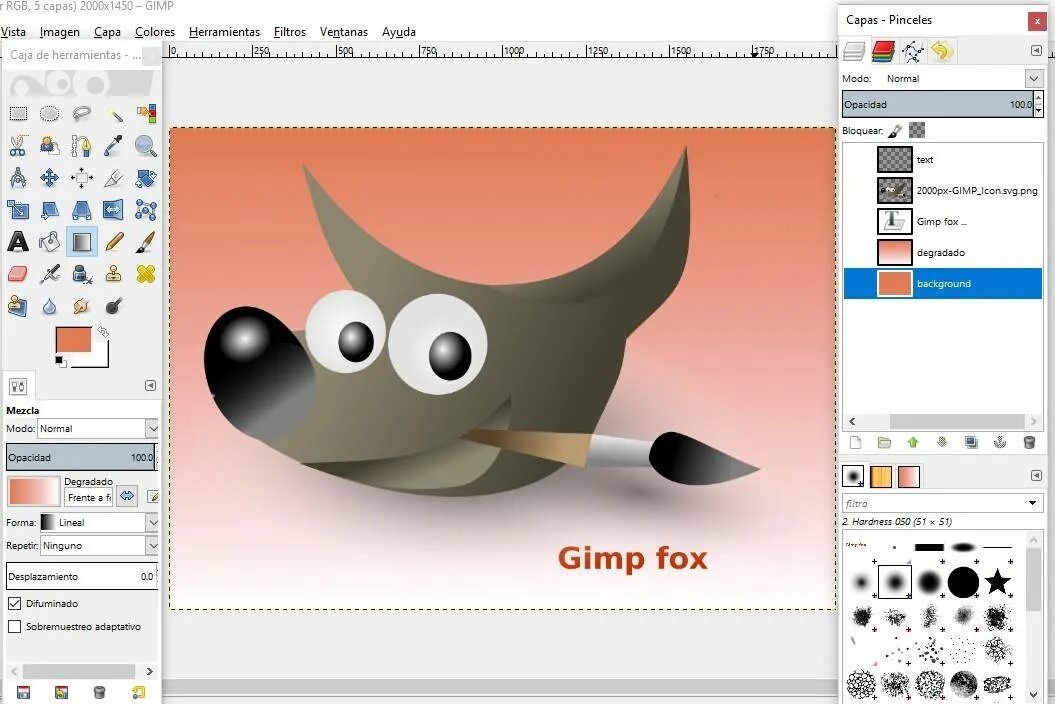This screenshot has height=704, width=1055.
Task: Switch to the Paths tab in dock
Action: [x=913, y=51]
